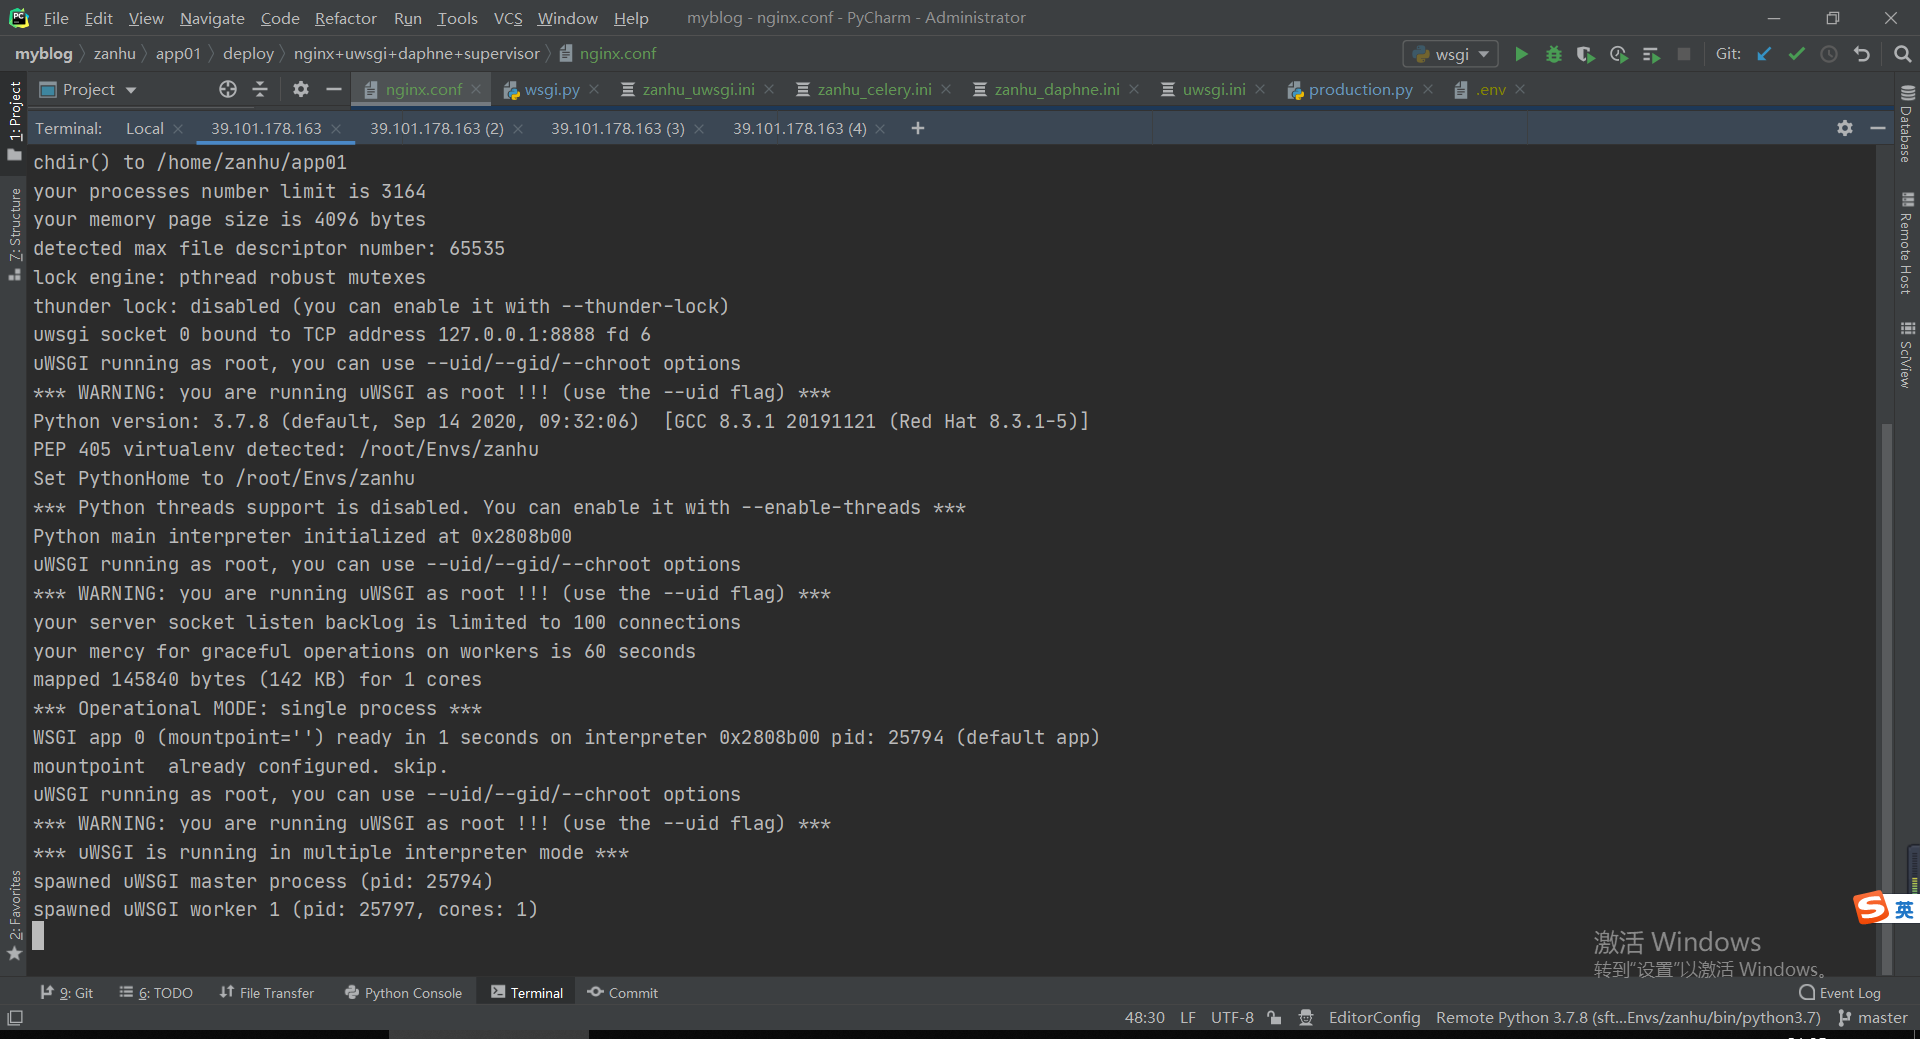Click the Rollback undo arrow icon
Screen dimensions: 1920x1039
(x=1862, y=54)
